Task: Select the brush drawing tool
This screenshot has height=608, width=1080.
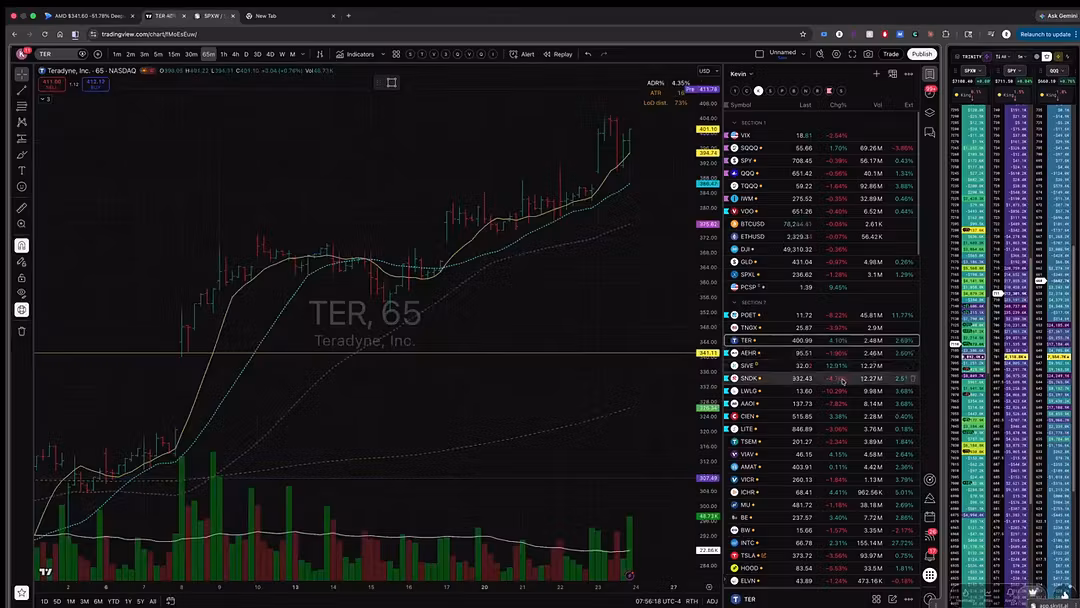Action: pos(21,155)
